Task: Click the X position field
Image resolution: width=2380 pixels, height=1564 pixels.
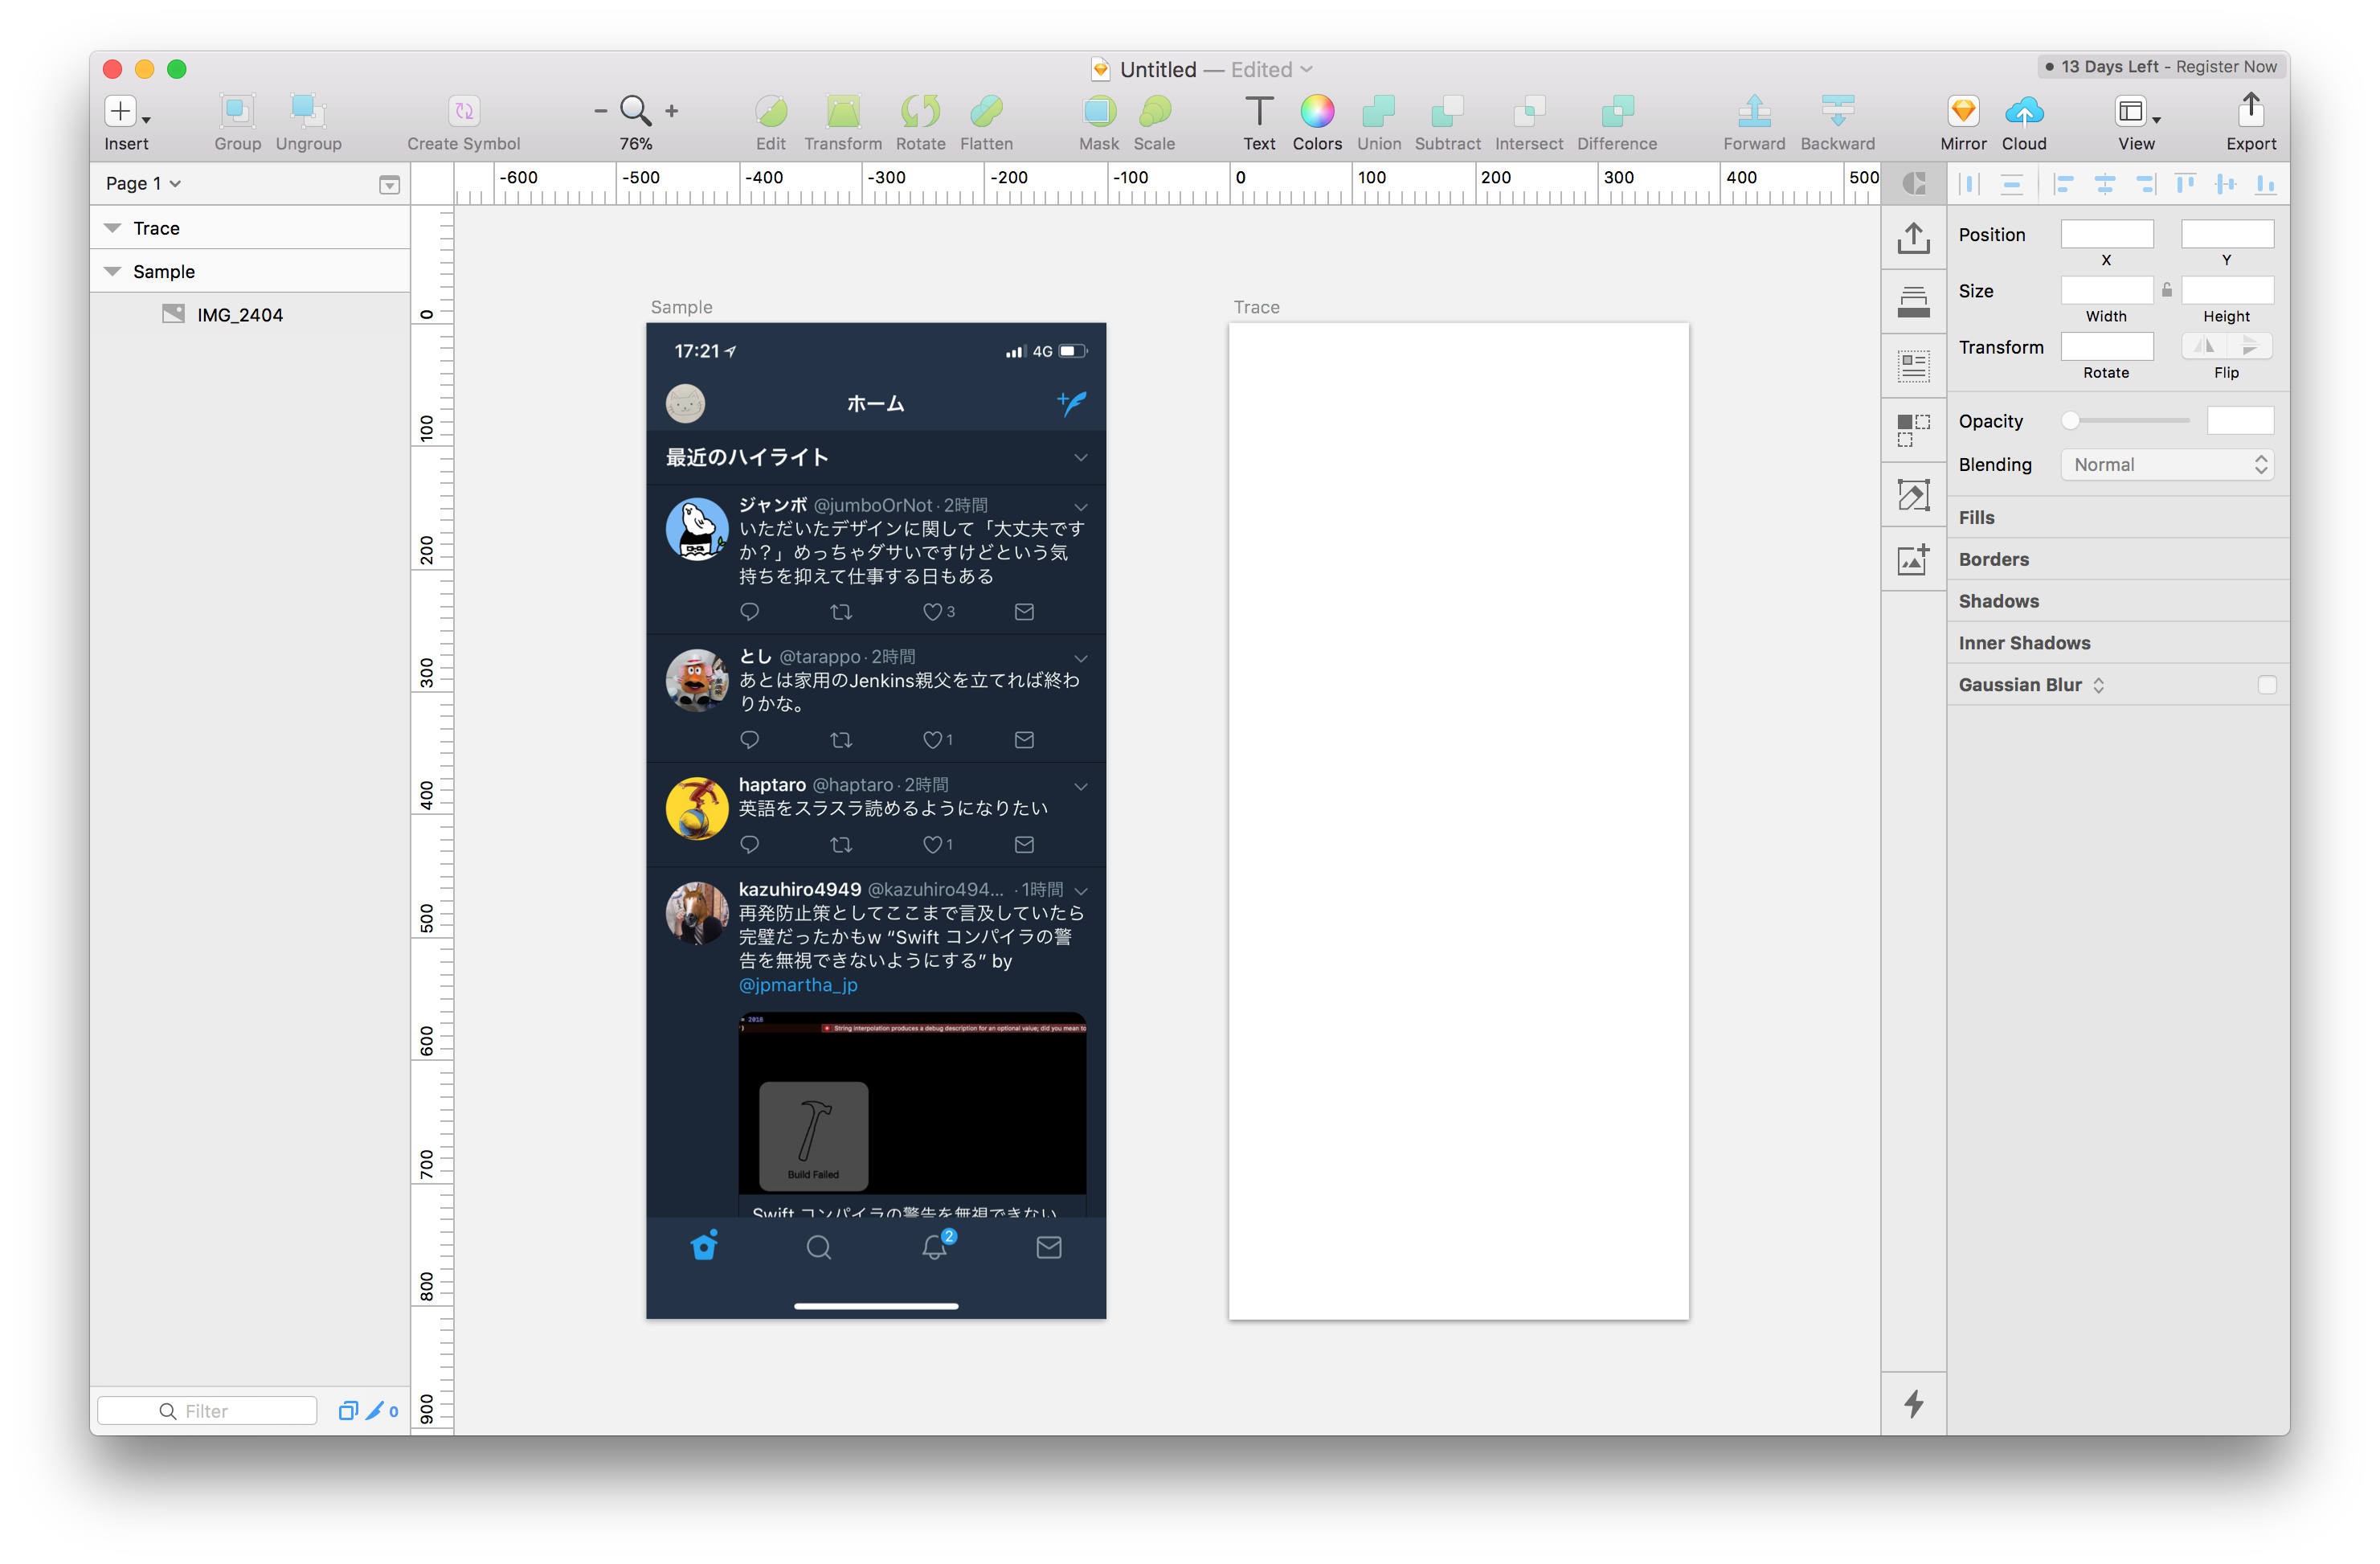Action: coord(2106,234)
